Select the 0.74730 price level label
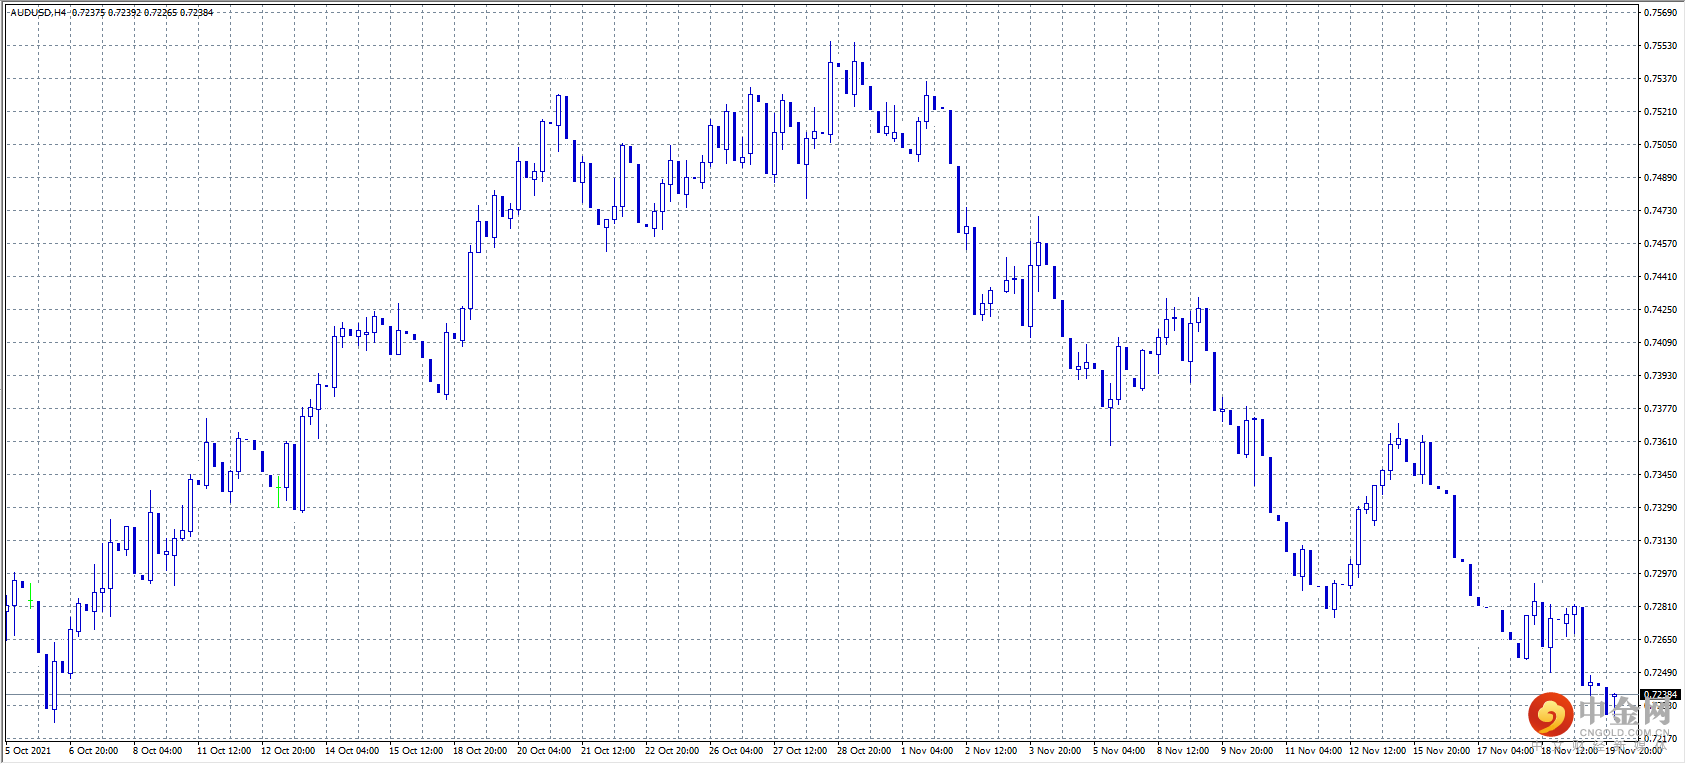1685x764 pixels. click(1661, 211)
